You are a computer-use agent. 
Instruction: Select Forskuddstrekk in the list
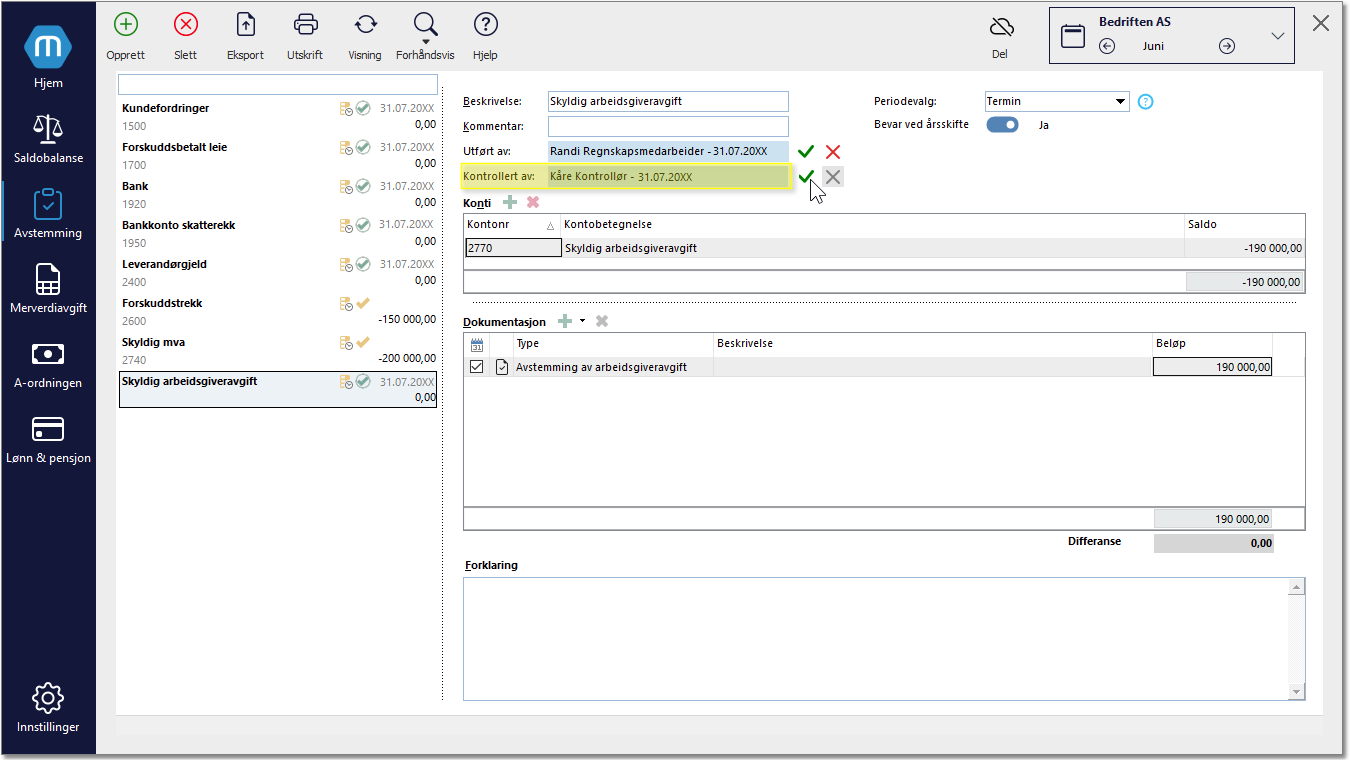click(278, 311)
